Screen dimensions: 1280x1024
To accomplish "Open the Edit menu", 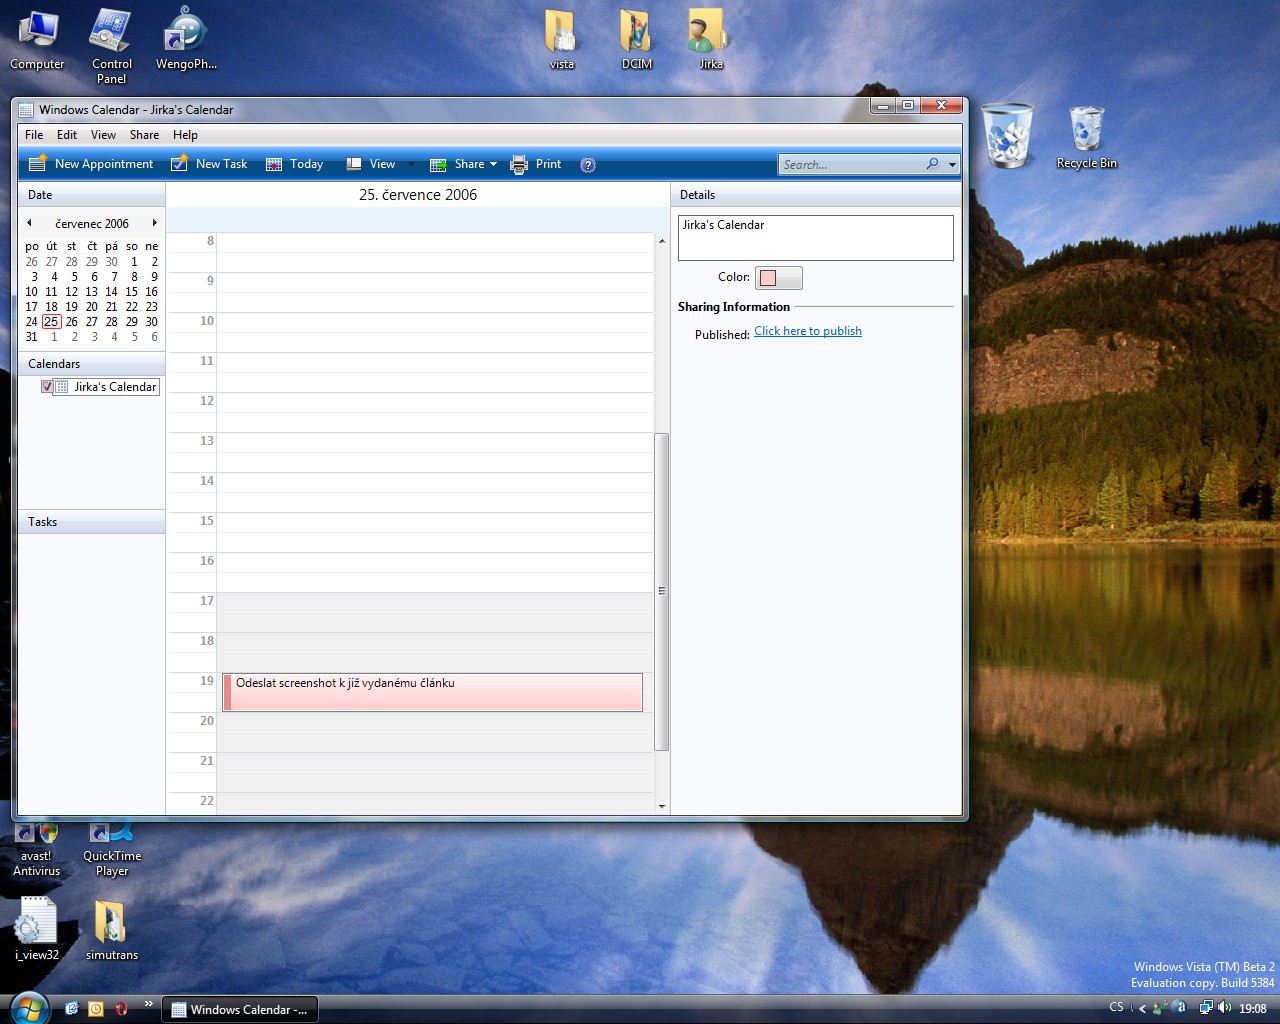I will (67, 135).
